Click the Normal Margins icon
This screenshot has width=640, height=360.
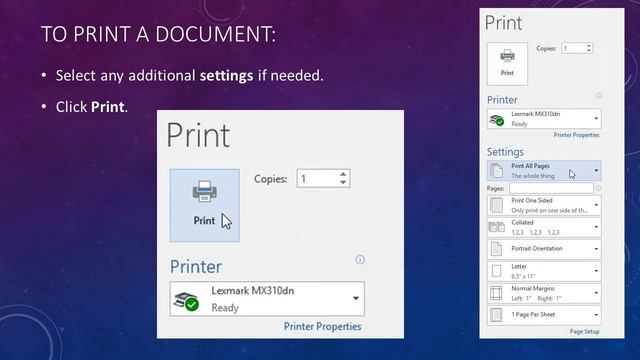[x=496, y=293]
